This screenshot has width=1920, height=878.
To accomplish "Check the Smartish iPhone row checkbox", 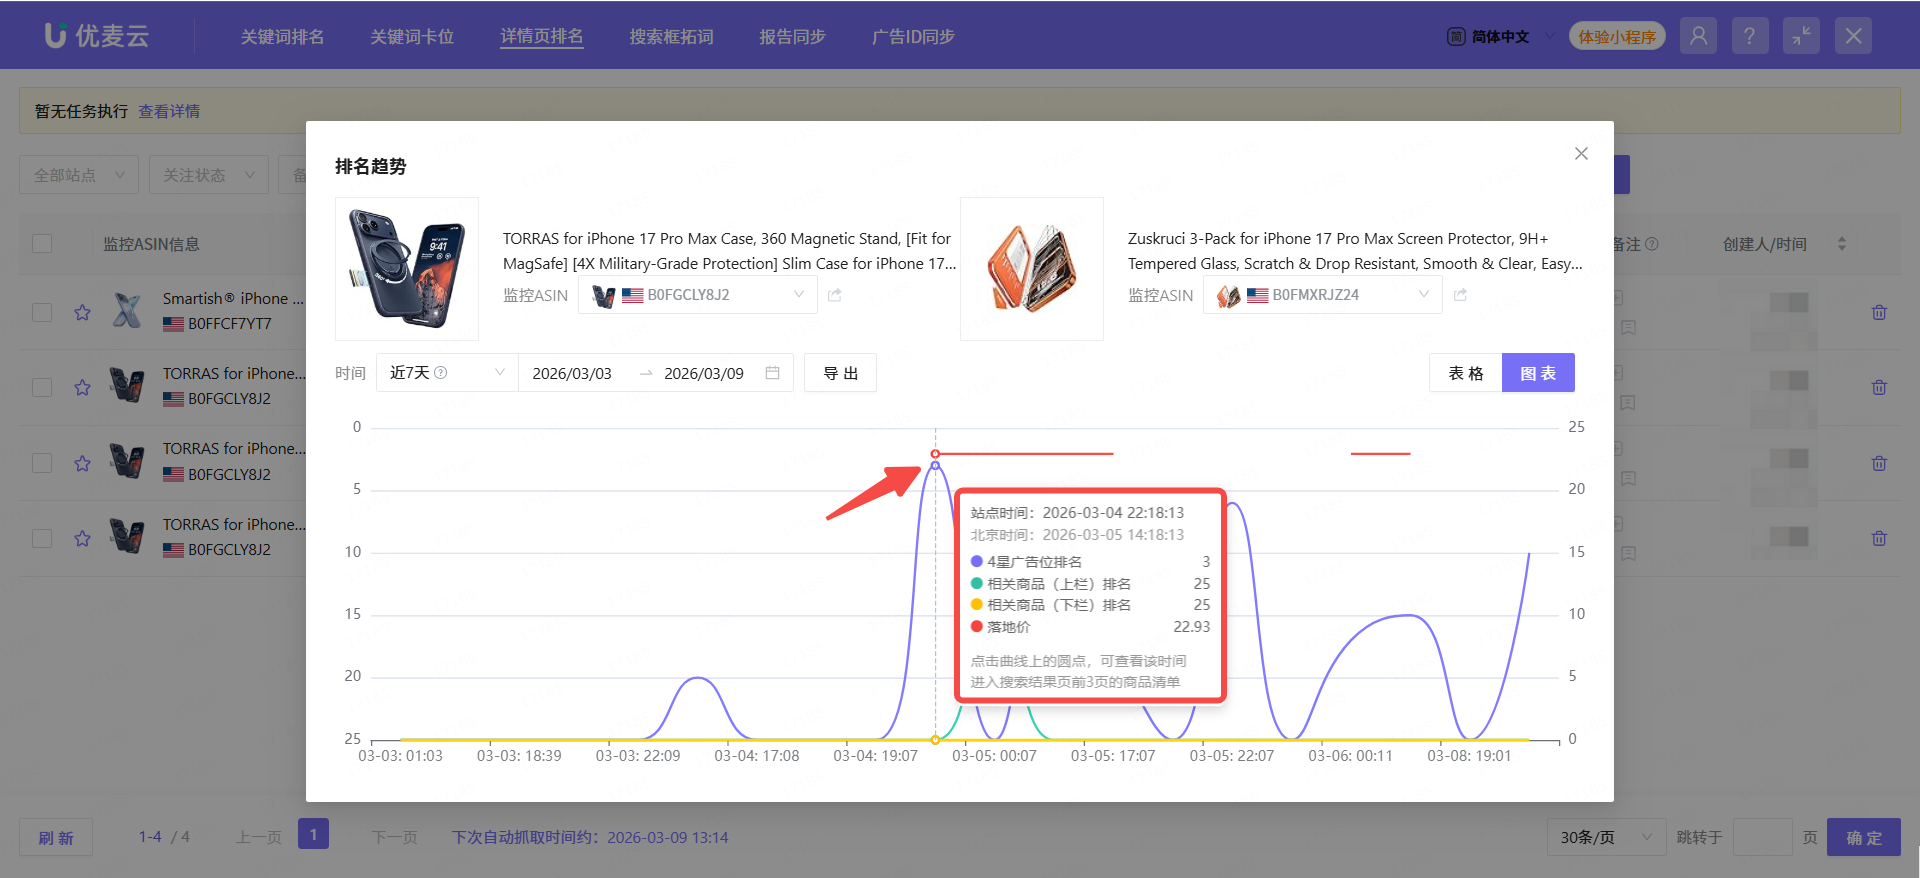I will pyautogui.click(x=42, y=312).
